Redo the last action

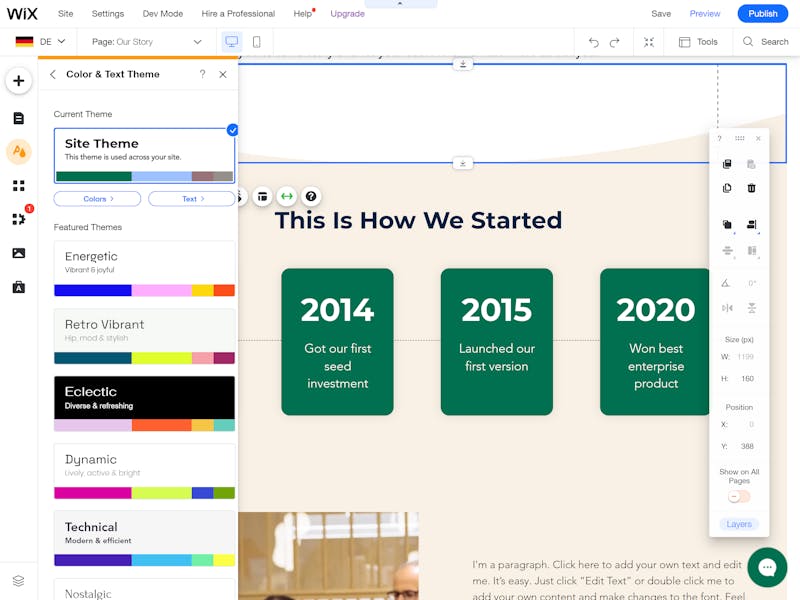[x=615, y=42]
